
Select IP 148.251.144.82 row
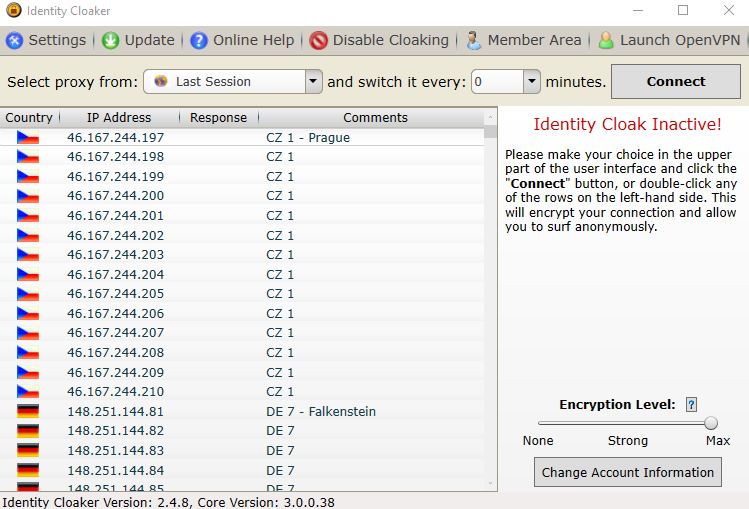242,431
